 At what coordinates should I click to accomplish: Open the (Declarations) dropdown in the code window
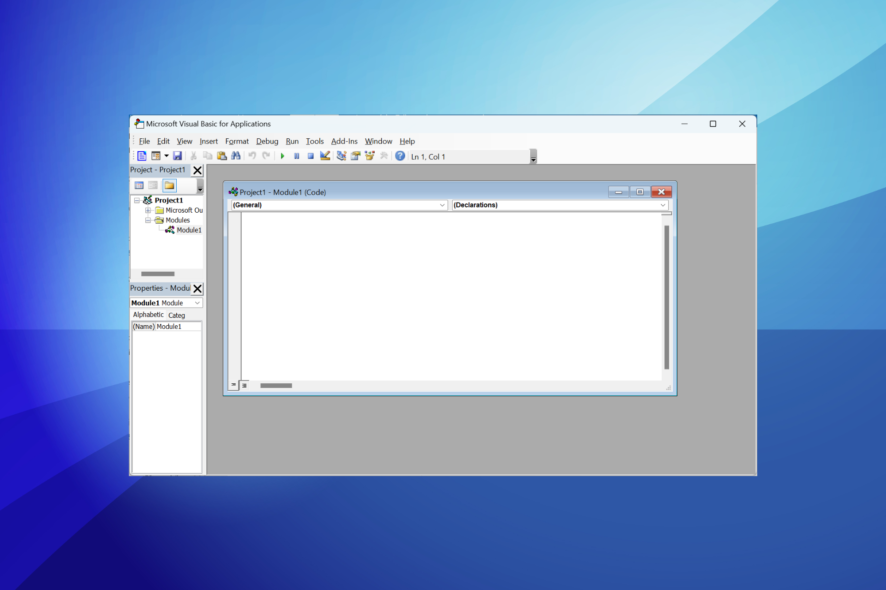663,205
